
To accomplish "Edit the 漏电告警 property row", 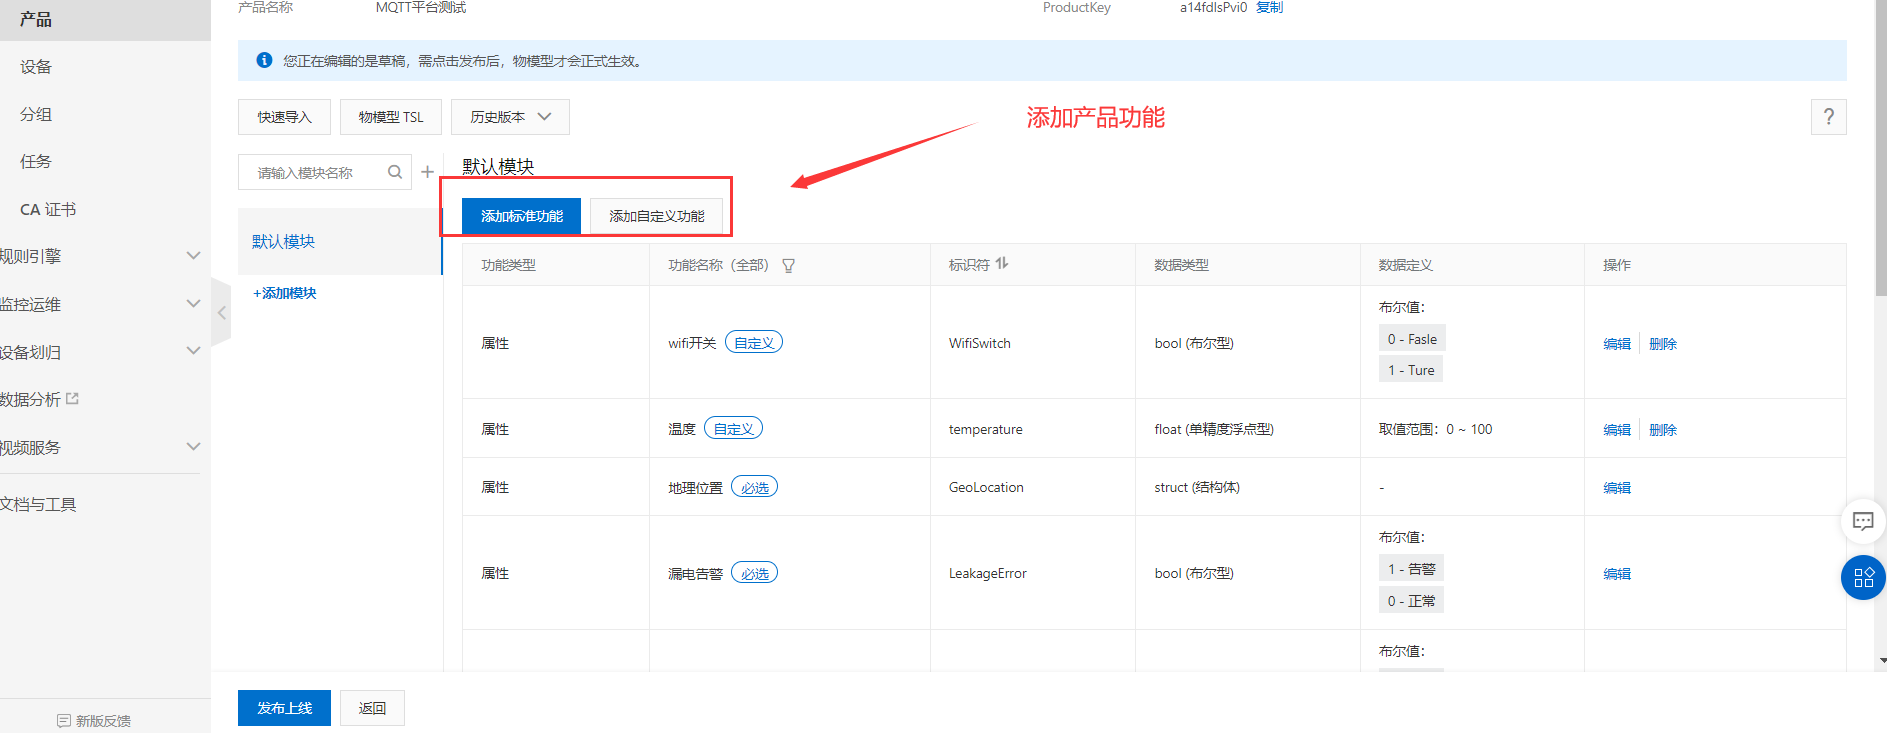I will 1617,573.
